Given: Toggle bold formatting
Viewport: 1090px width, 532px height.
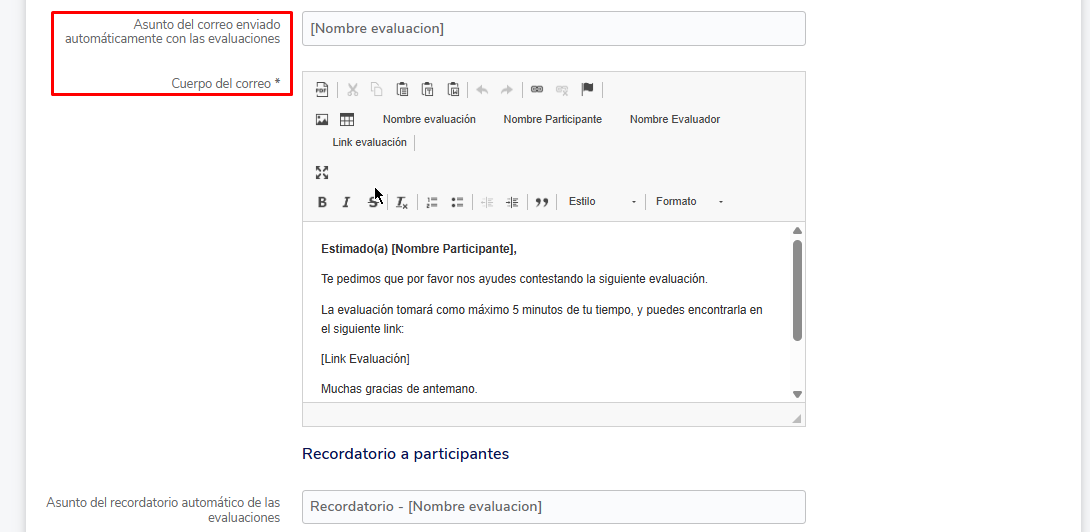Looking at the screenshot, I should (322, 202).
